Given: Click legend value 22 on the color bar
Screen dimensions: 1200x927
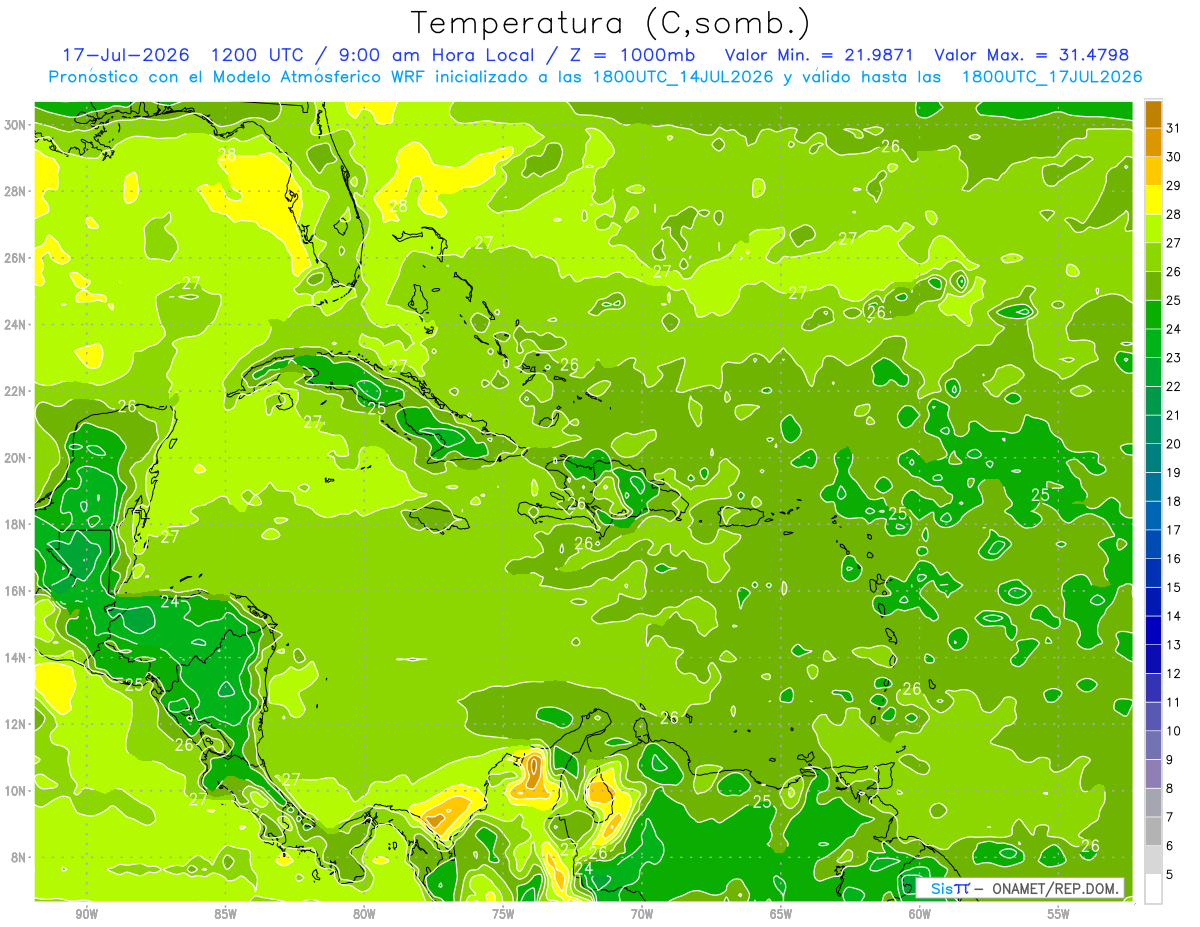Looking at the screenshot, I should click(1173, 386).
